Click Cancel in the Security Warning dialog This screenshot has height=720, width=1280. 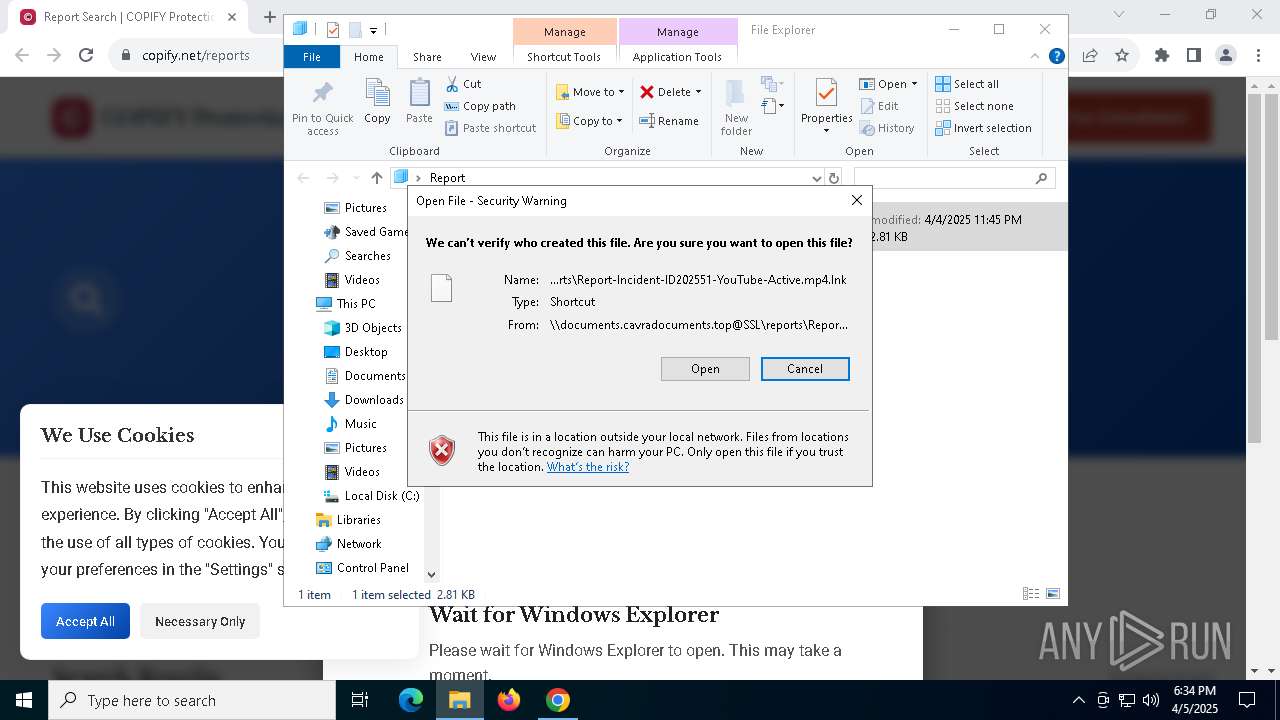pos(805,369)
